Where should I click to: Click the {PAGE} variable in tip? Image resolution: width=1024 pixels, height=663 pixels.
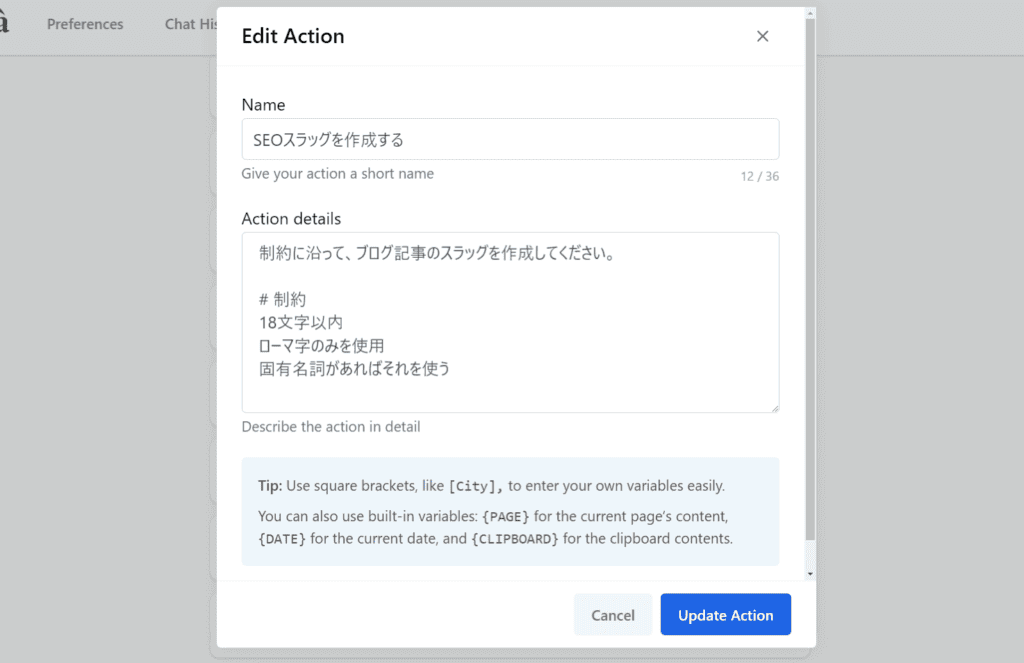[505, 517]
